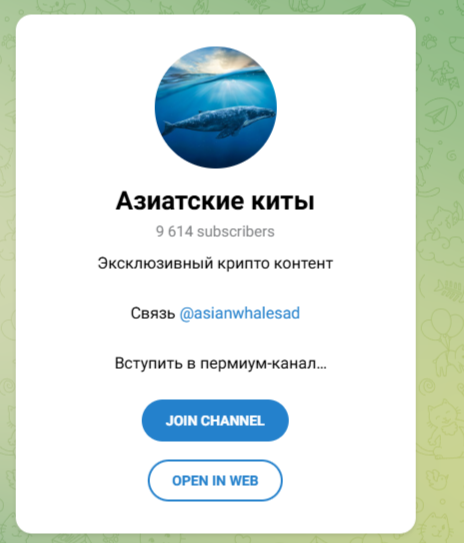Click the truncated Вступить в пермиум-канал… text
Screen dimensions: 464x543
click(221, 364)
